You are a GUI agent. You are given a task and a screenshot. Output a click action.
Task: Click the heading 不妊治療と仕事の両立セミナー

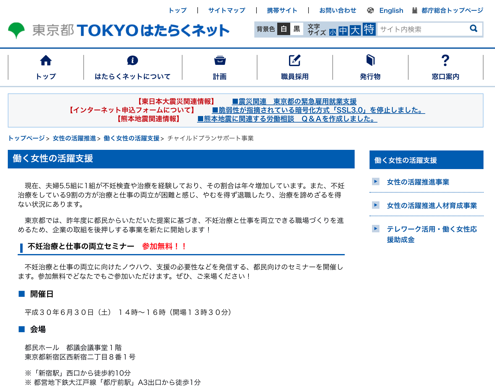click(x=81, y=246)
